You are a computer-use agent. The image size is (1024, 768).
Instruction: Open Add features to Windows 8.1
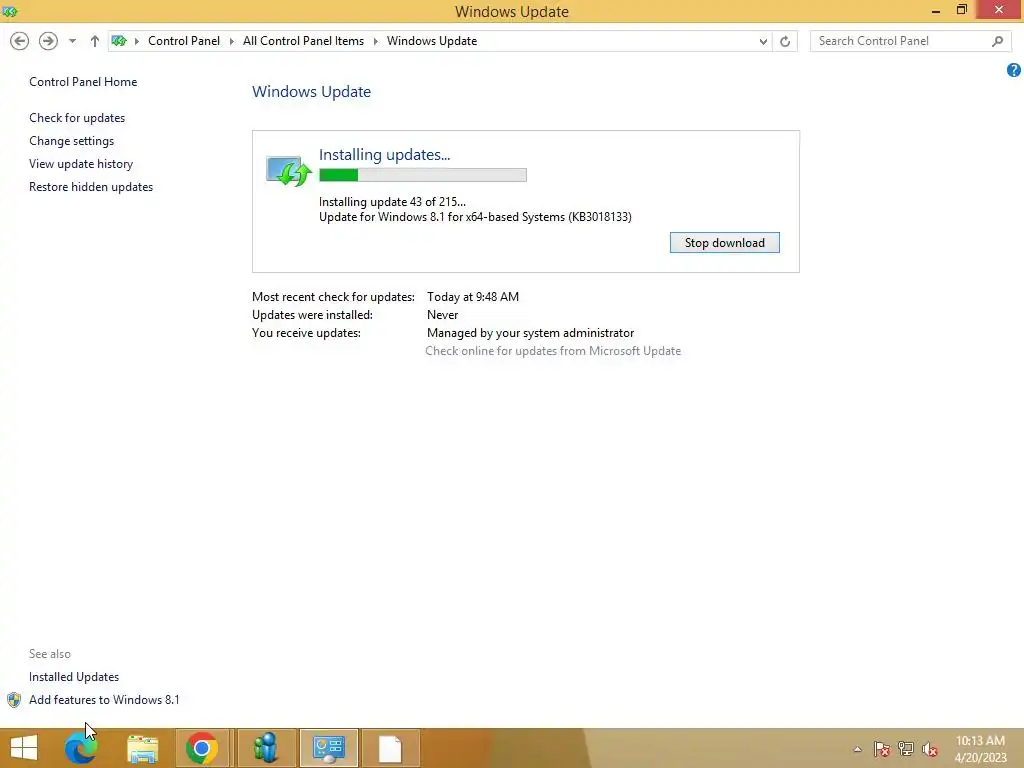(104, 700)
